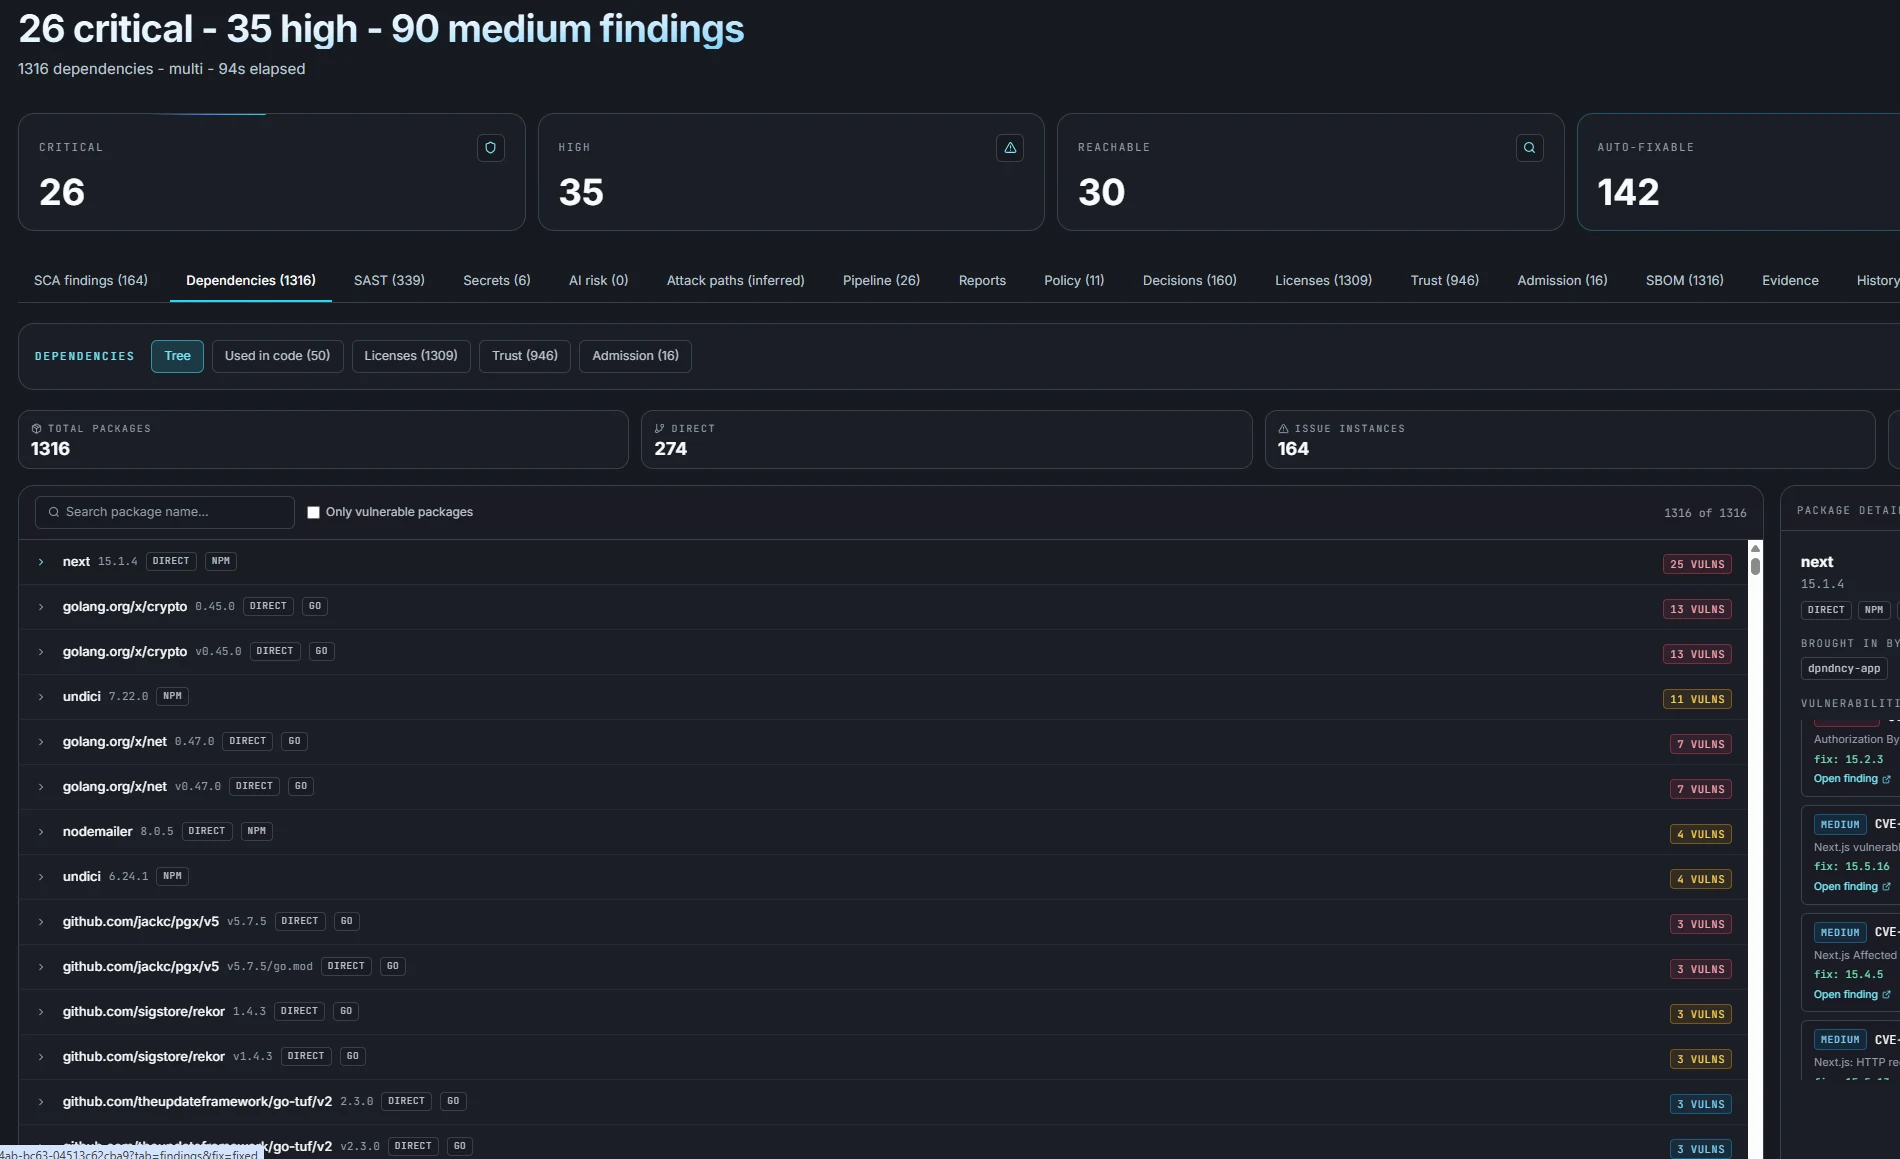This screenshot has width=1900, height=1159.
Task: Click the High 35 summary card
Action: point(791,172)
